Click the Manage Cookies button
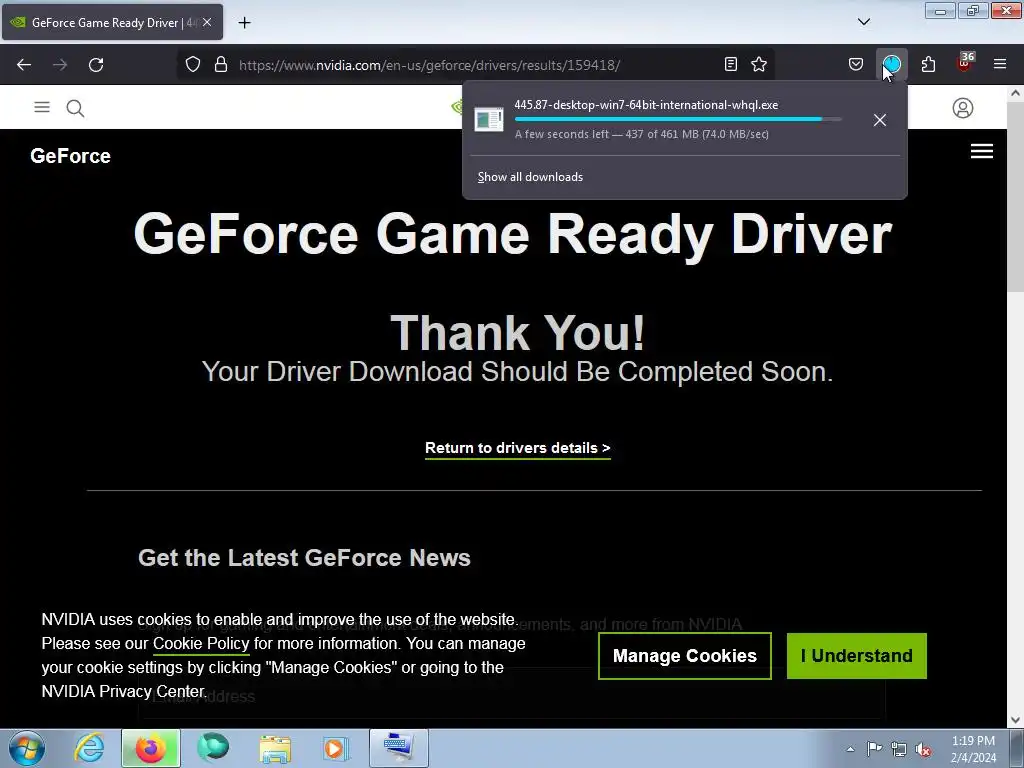Image resolution: width=1024 pixels, height=768 pixels. tap(684, 656)
